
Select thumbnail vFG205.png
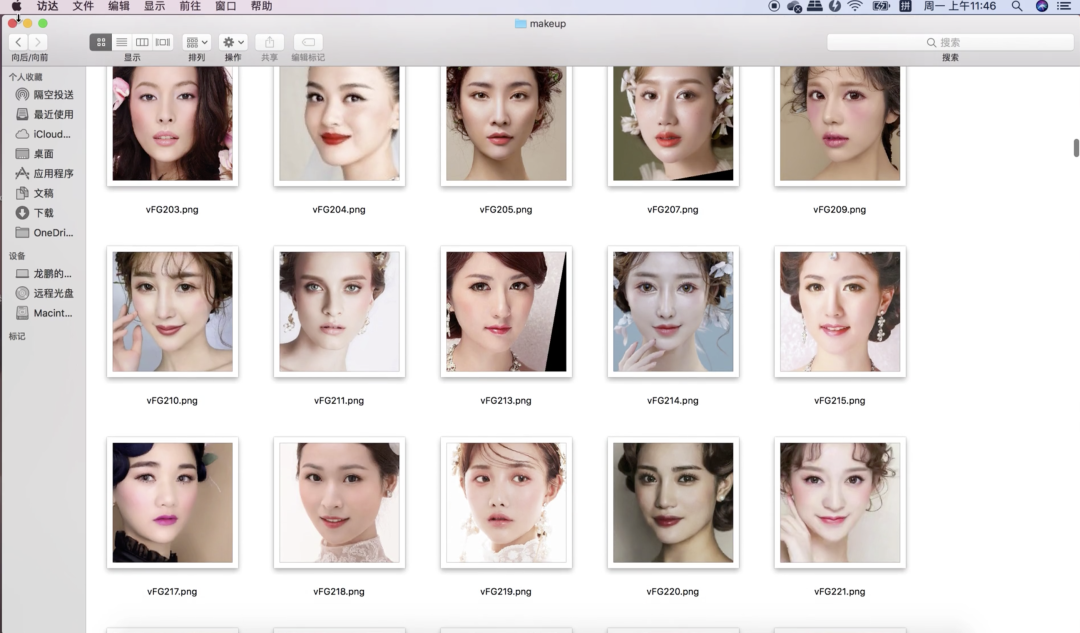[506, 124]
